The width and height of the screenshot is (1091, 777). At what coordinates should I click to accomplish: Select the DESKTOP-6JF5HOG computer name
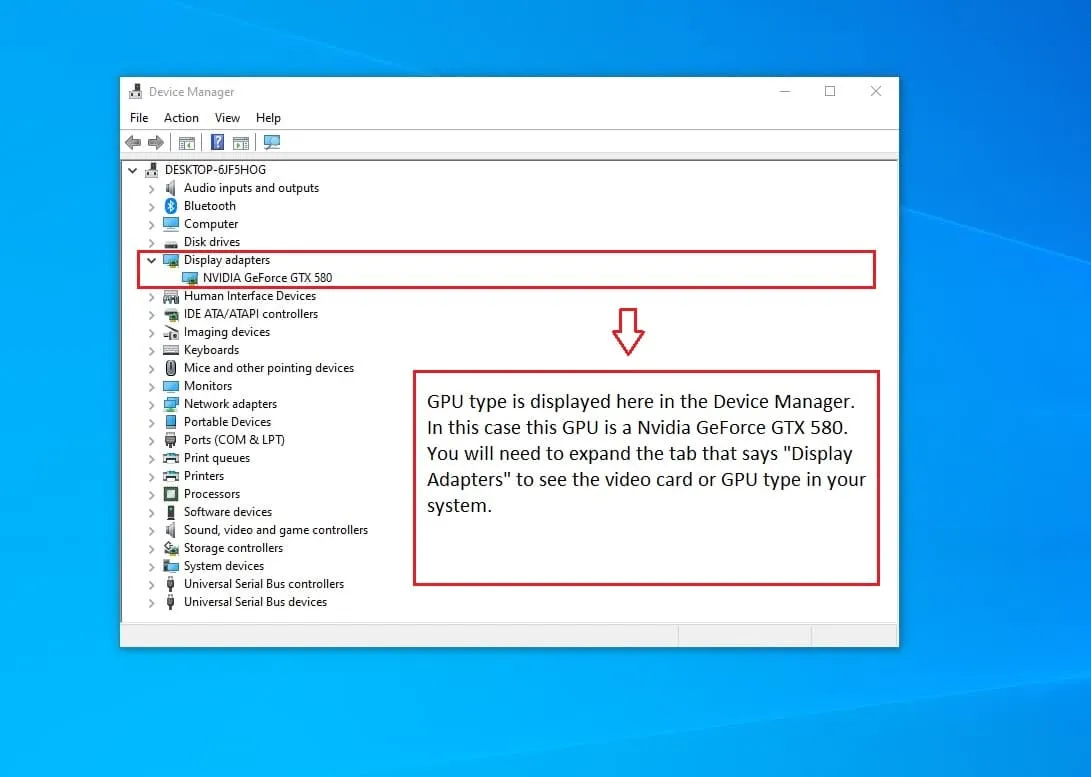click(216, 170)
